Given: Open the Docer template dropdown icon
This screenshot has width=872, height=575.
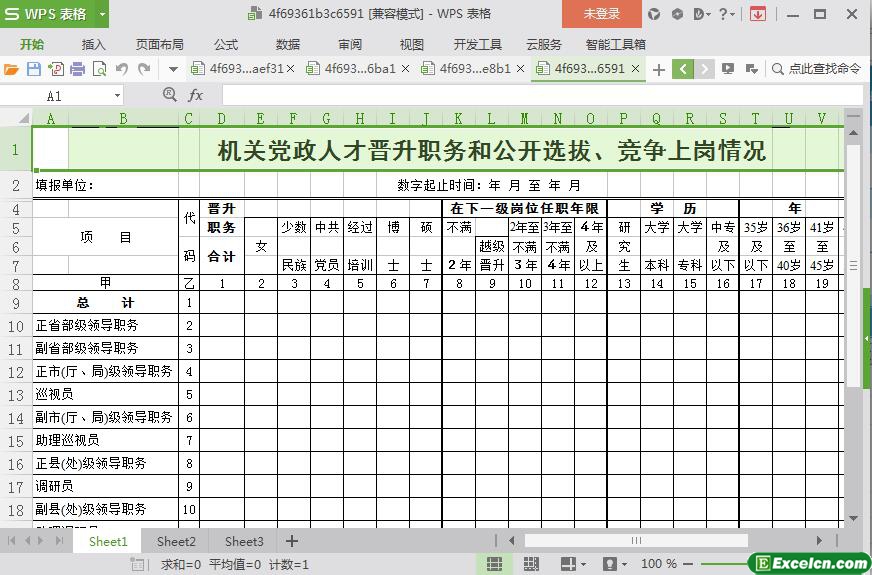Looking at the screenshot, I should 702,14.
